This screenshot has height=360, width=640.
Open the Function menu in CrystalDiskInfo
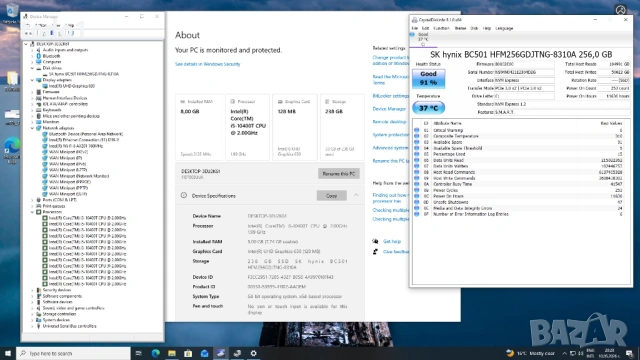(441, 28)
